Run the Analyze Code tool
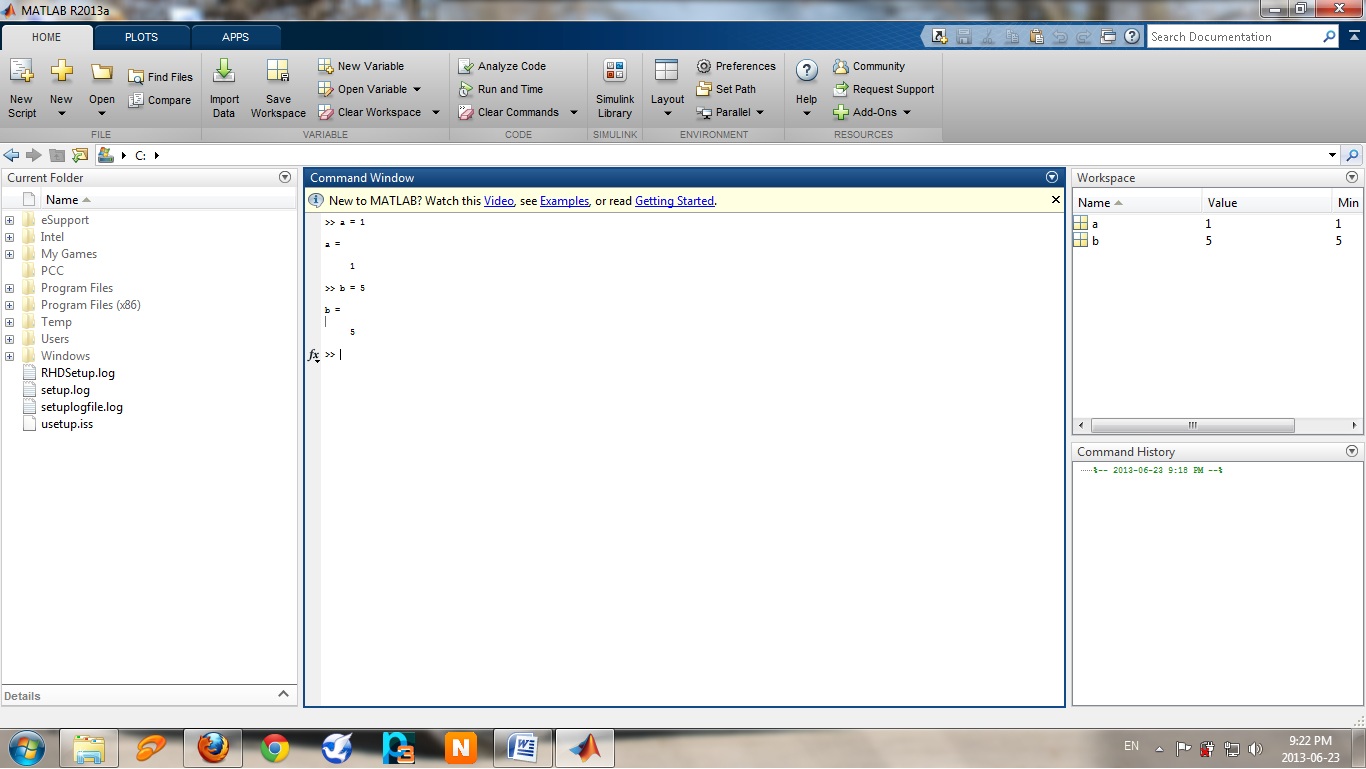Screen dimensions: 1366x769 (502, 66)
